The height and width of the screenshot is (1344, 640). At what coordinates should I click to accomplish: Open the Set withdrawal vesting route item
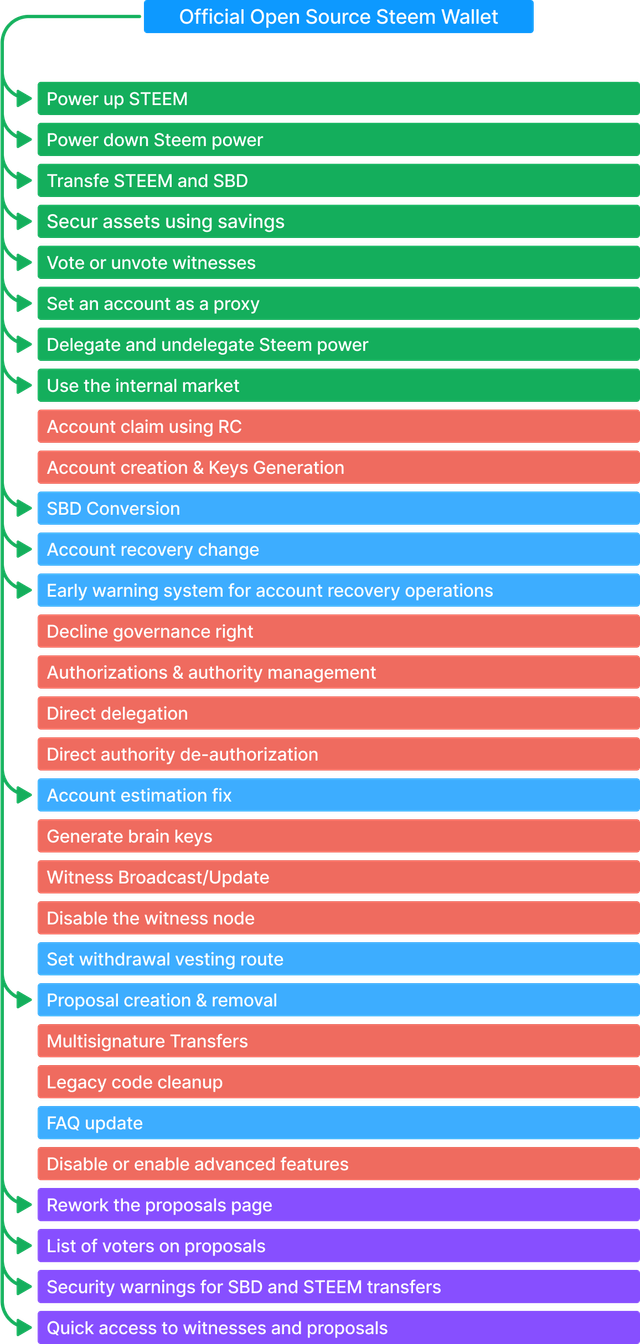click(338, 960)
